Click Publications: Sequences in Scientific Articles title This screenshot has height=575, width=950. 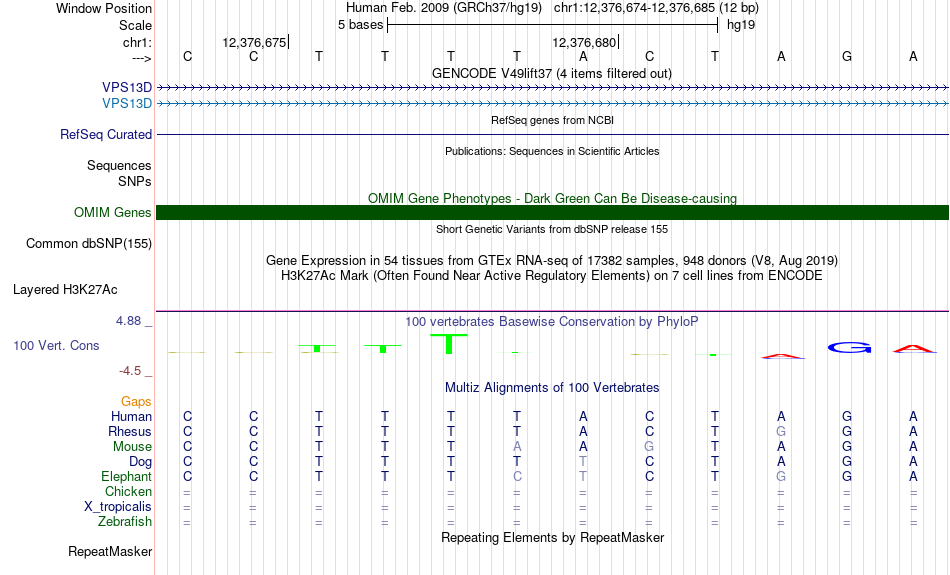click(552, 151)
